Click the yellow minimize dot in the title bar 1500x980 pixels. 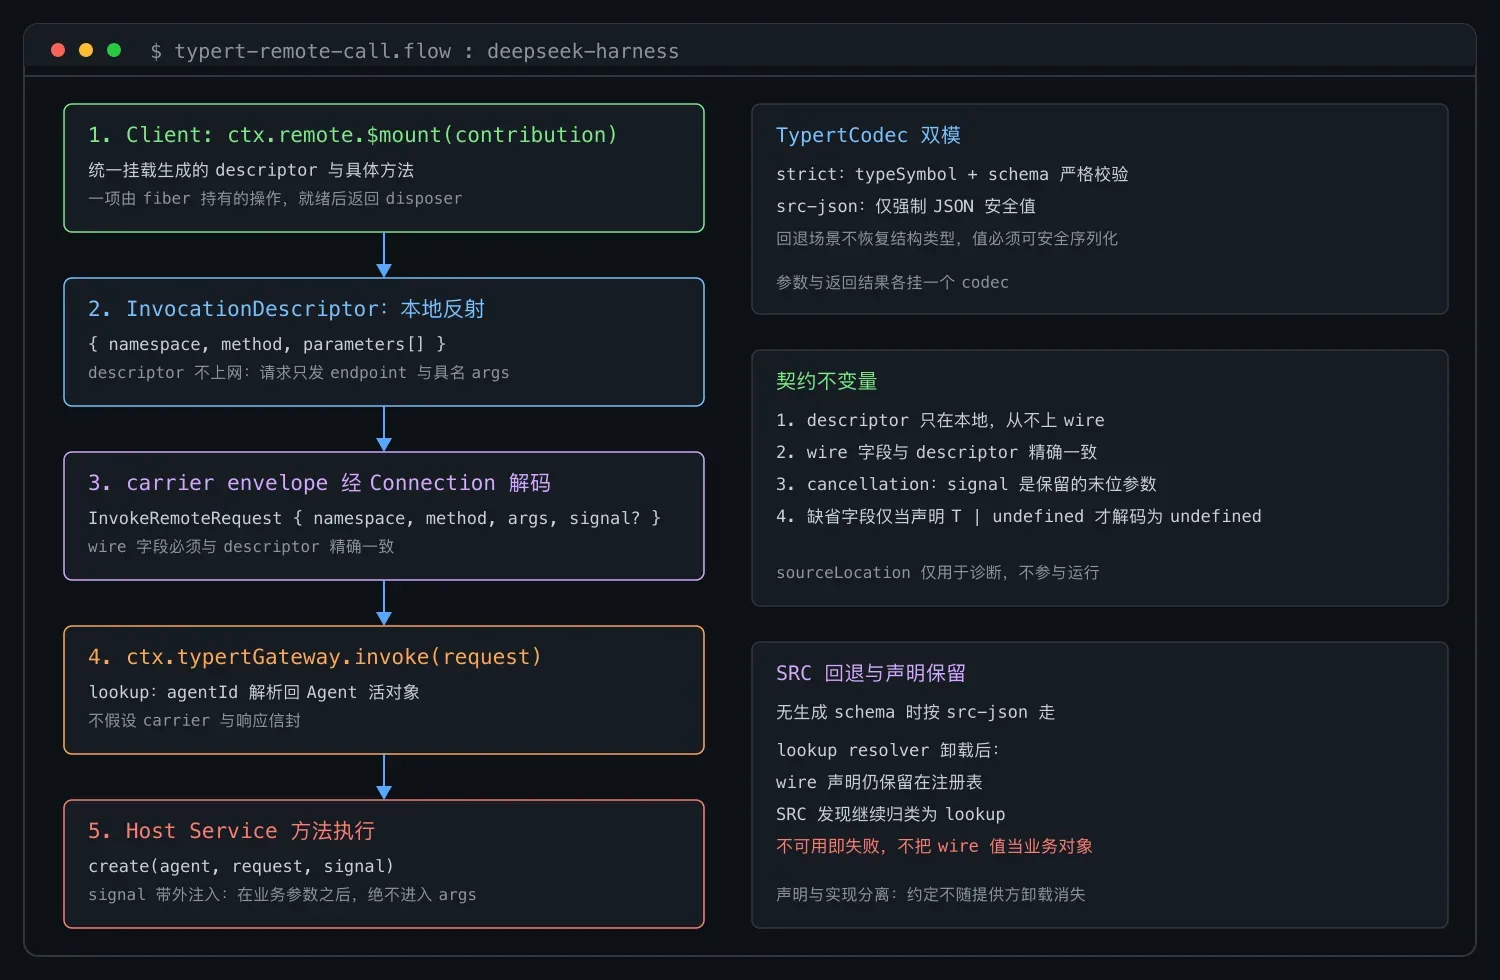(x=86, y=50)
